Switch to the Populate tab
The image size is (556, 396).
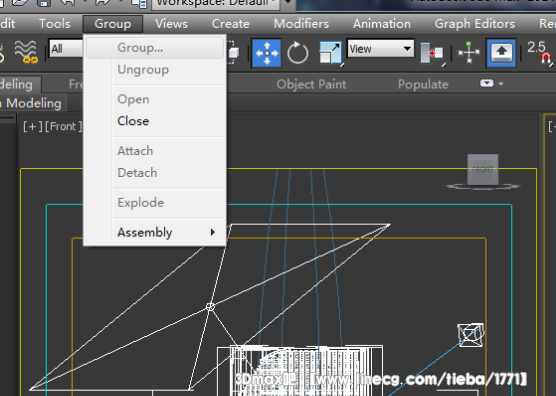[423, 84]
